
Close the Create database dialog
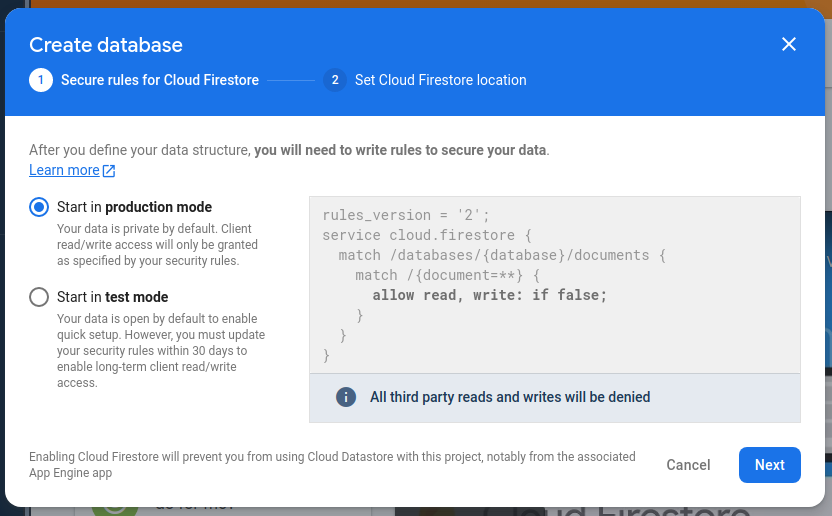pos(788,44)
